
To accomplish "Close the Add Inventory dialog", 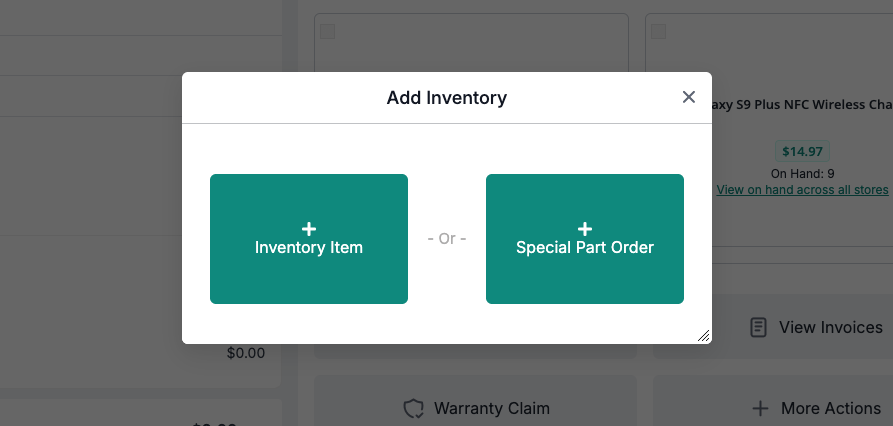I will [688, 97].
